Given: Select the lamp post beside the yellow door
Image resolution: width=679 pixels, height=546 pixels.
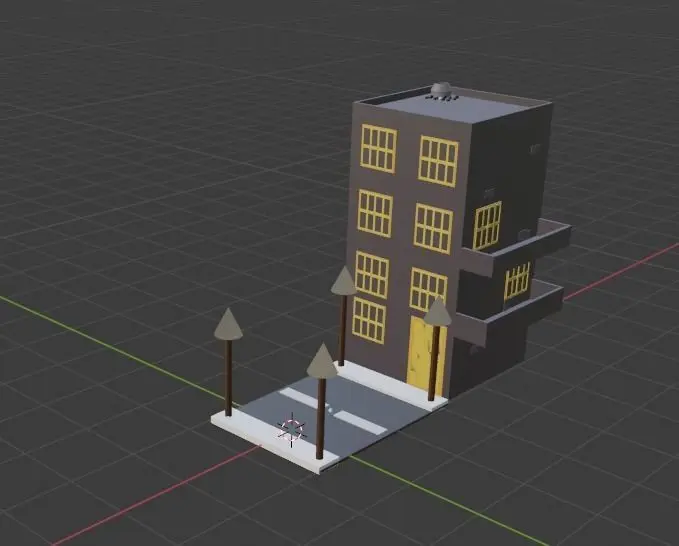Looking at the screenshot, I should click(x=436, y=349).
